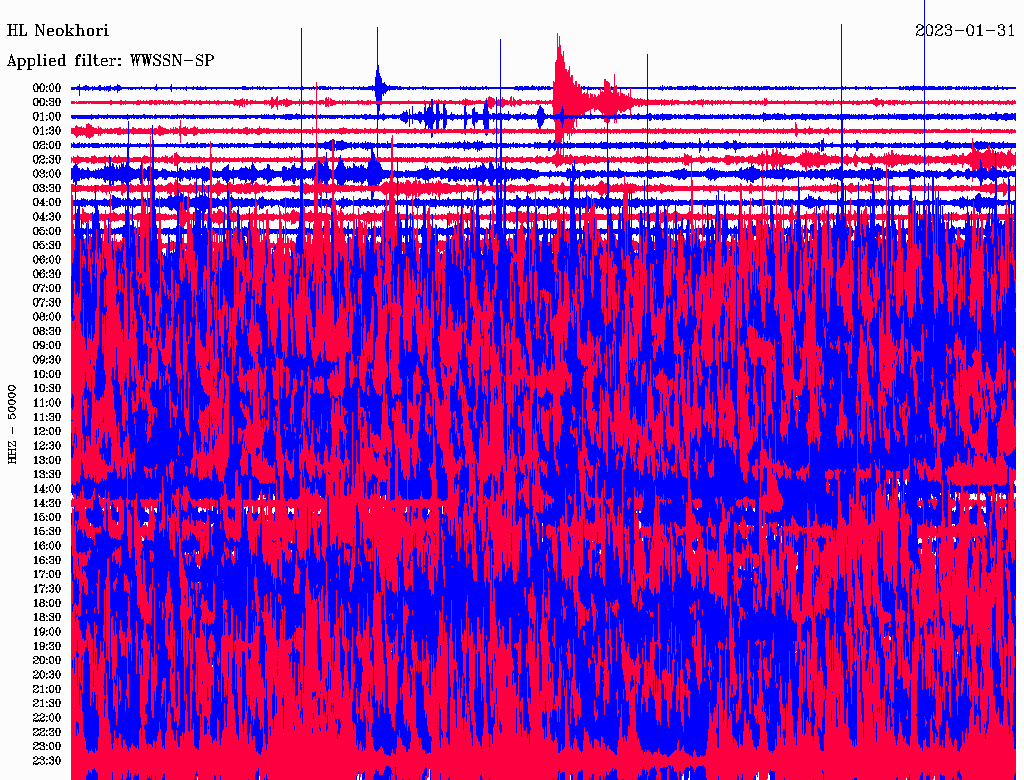Click the '16:30' time label

pos(47,561)
